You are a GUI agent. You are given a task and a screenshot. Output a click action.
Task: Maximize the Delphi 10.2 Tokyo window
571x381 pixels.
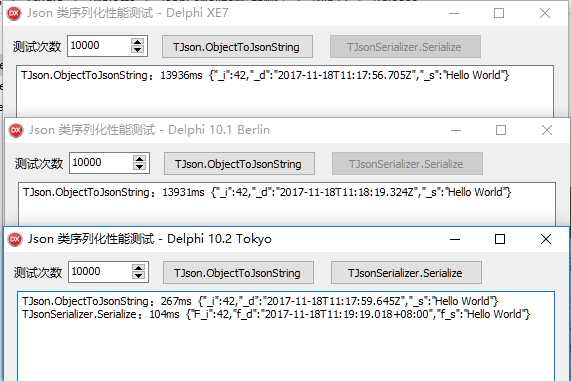[x=500, y=239]
